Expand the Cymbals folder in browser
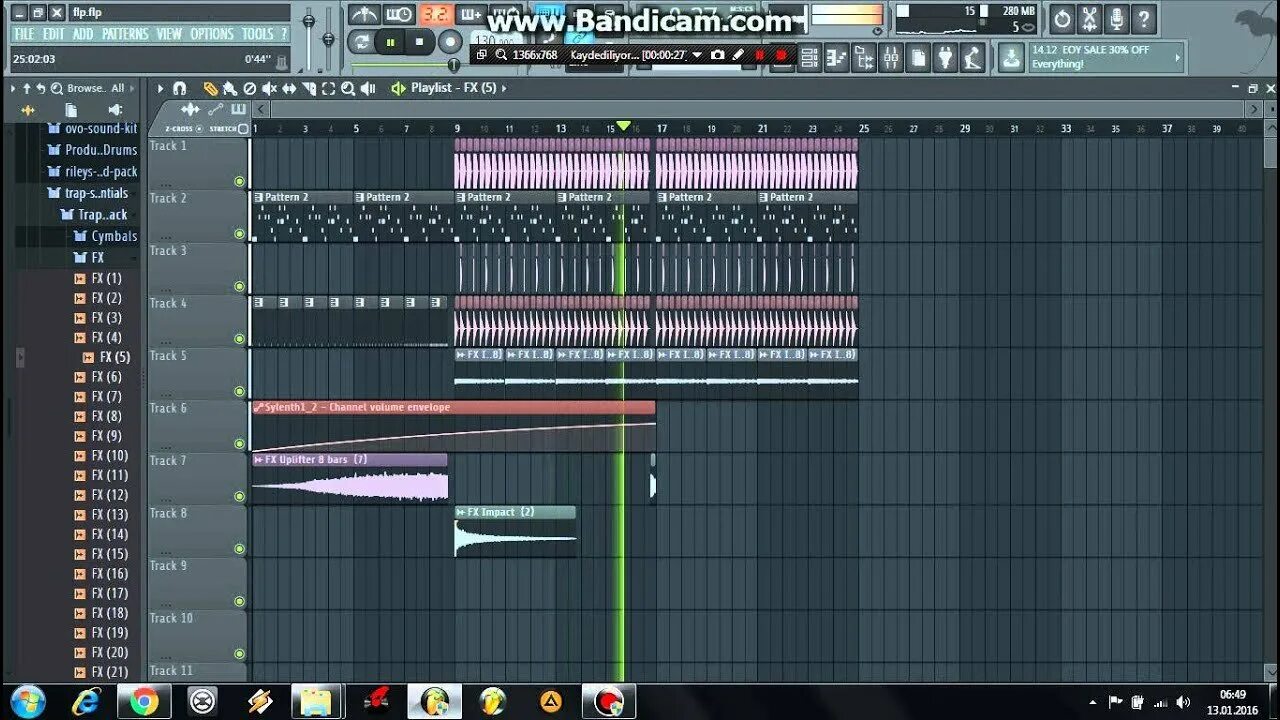The width and height of the screenshot is (1280, 720). coord(107,236)
